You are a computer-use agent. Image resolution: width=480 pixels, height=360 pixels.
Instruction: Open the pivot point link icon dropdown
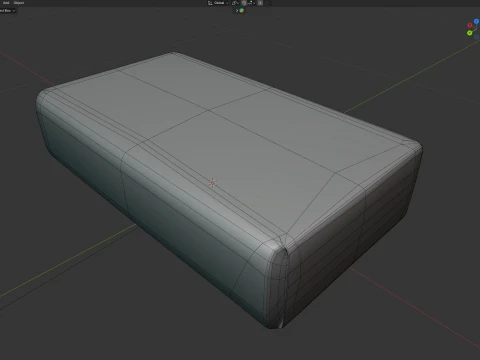click(x=236, y=3)
